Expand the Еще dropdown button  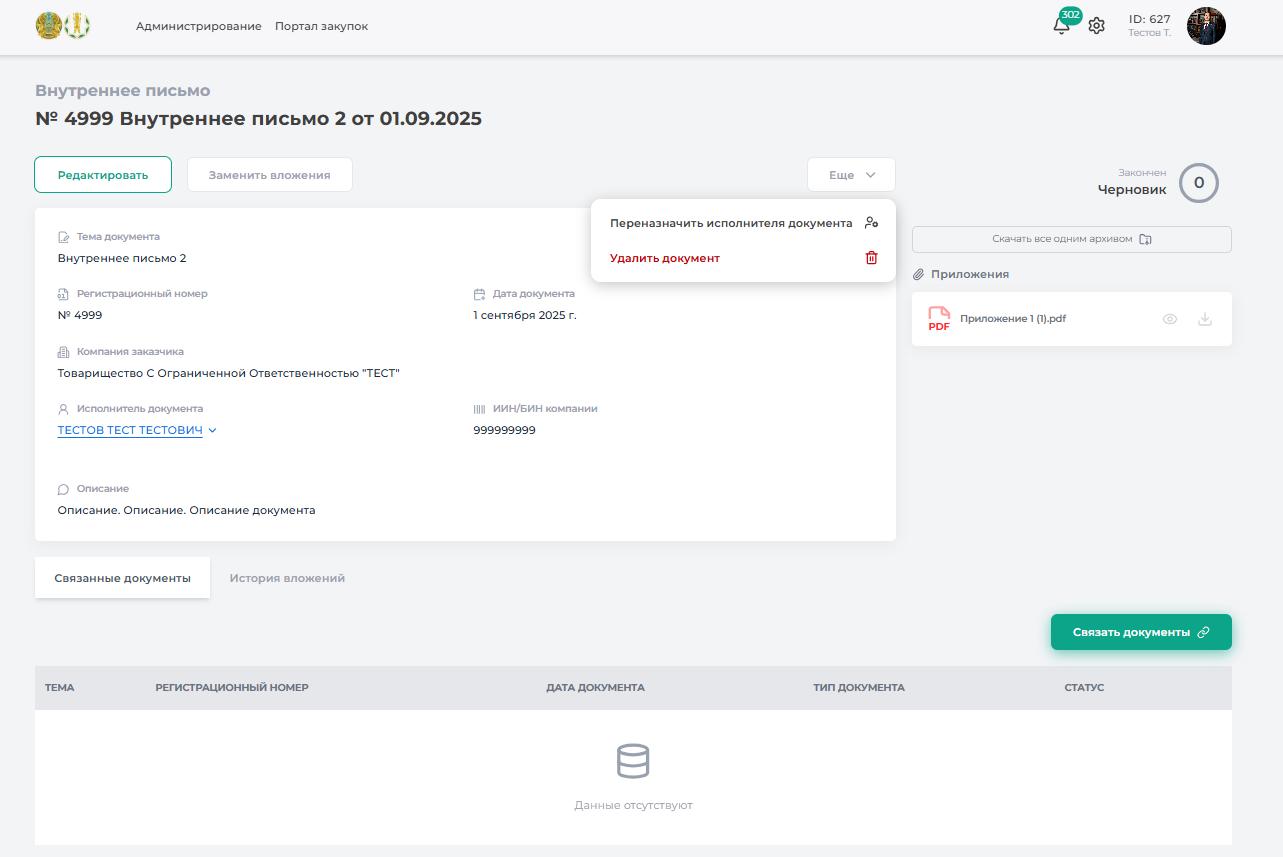click(x=851, y=175)
